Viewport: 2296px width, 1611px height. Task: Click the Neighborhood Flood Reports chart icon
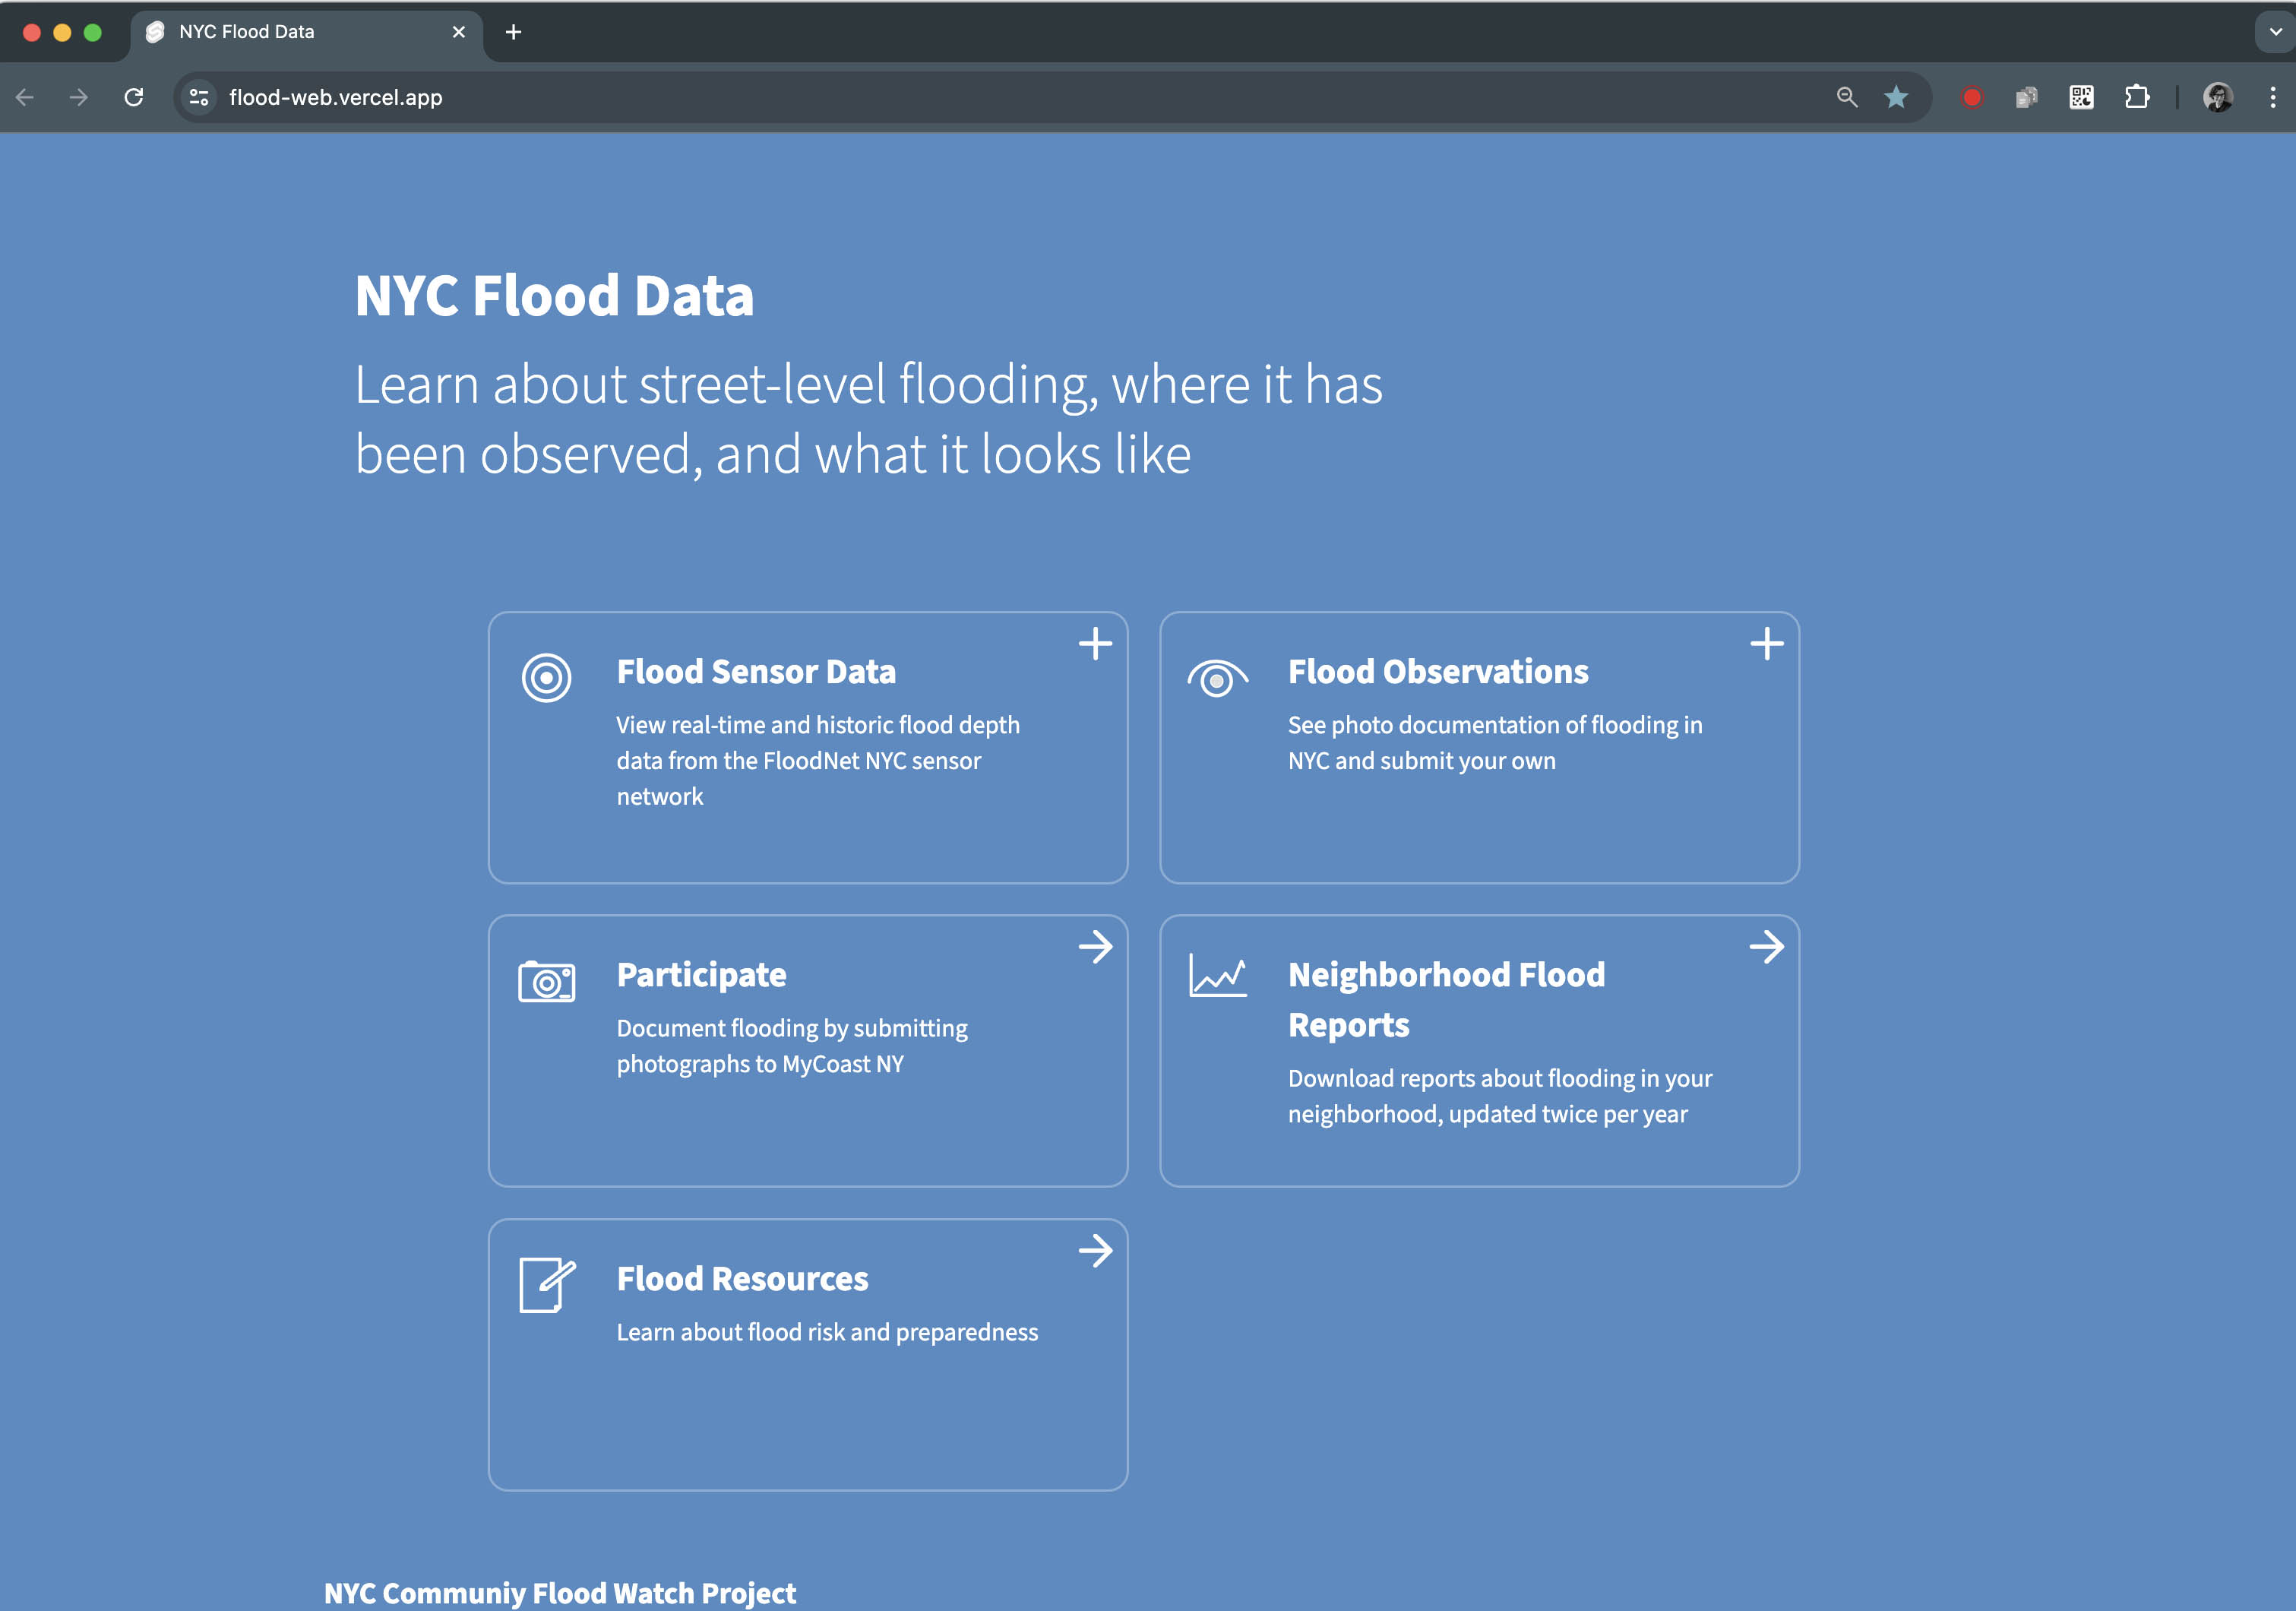1217,975
